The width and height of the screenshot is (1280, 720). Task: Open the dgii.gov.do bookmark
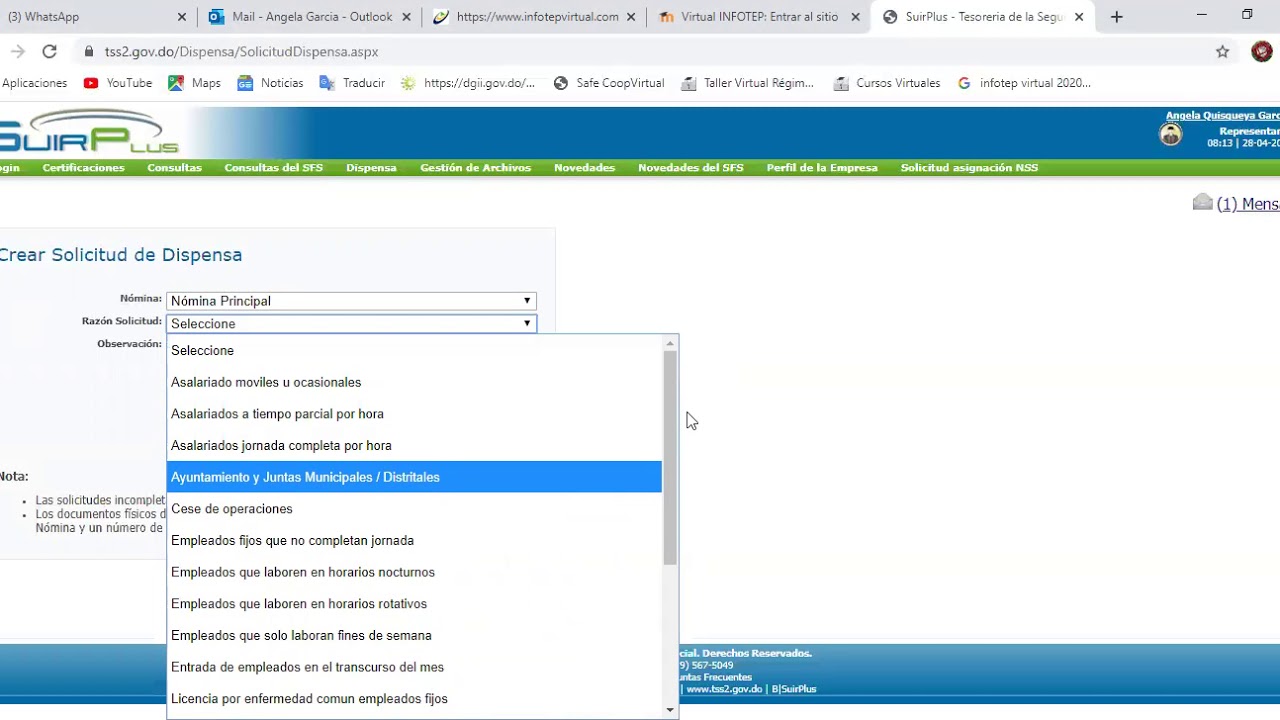coord(468,83)
